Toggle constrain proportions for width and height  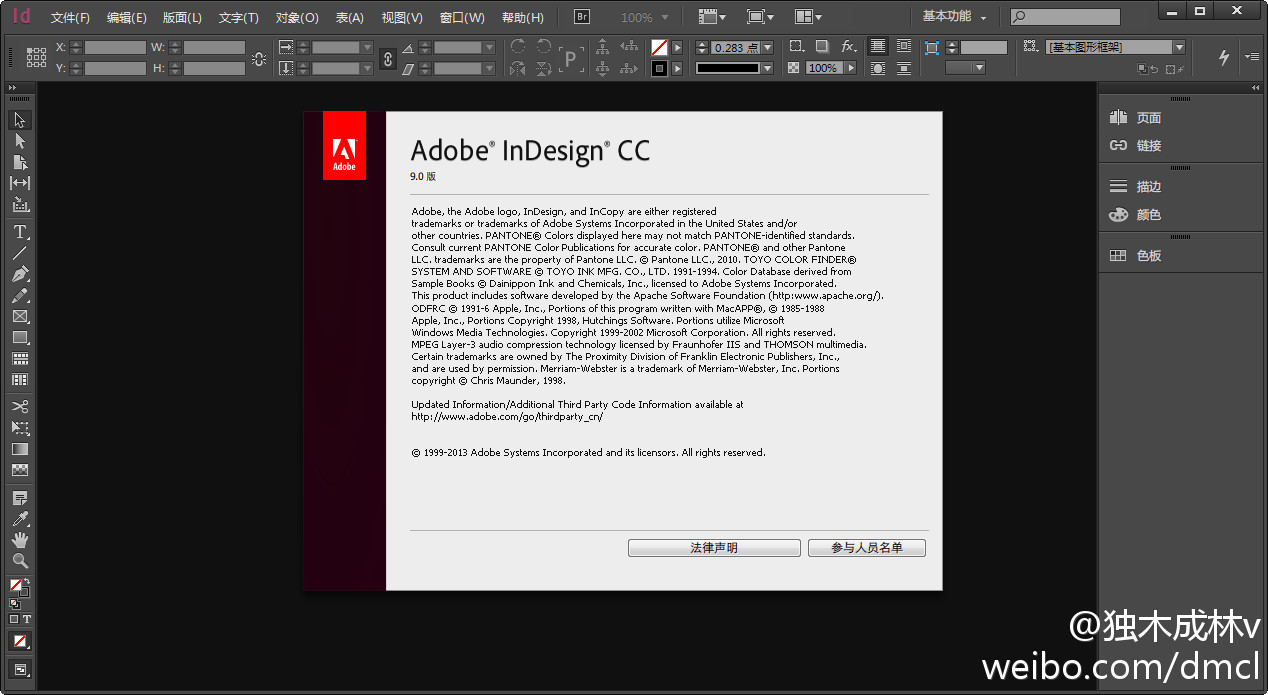click(x=259, y=59)
